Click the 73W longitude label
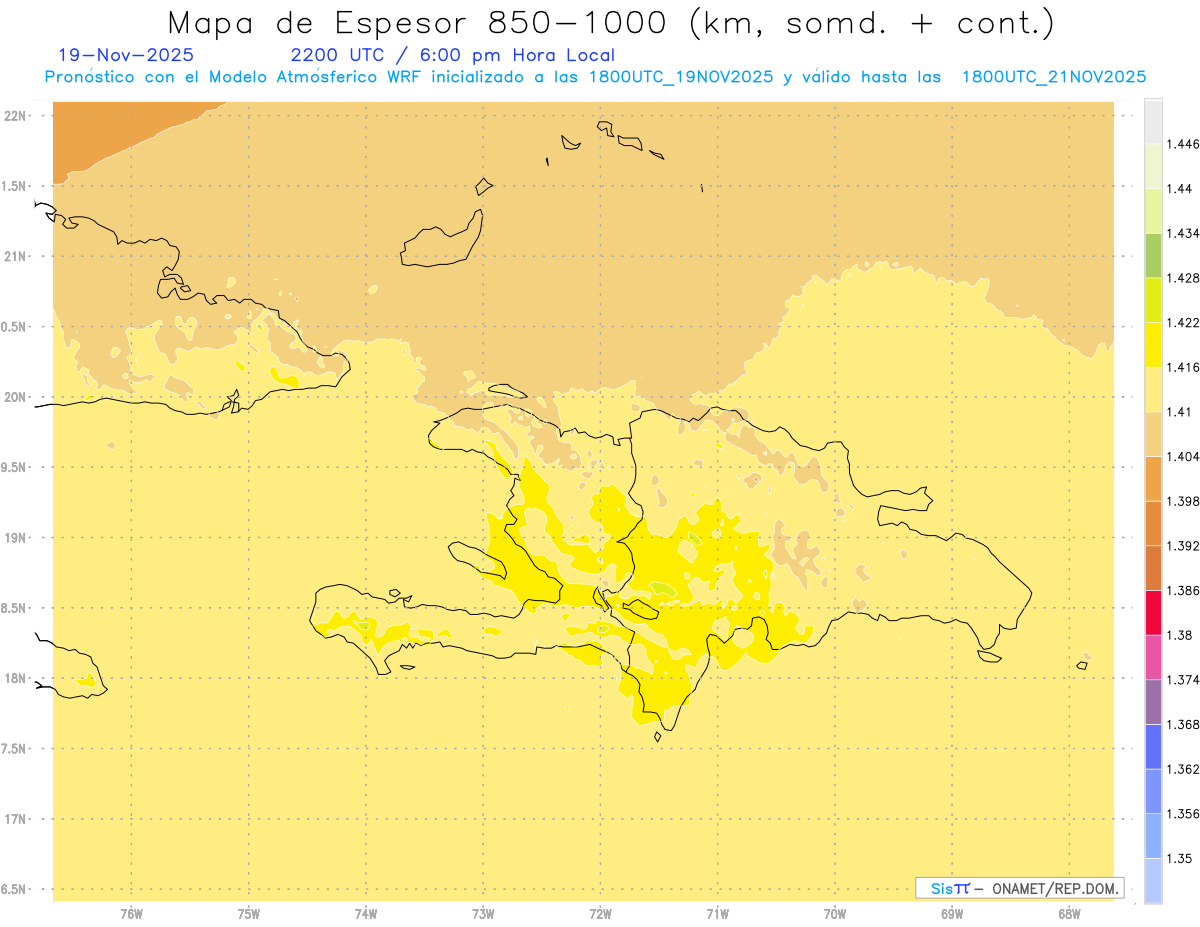This screenshot has width=1200, height=927. 483,914
